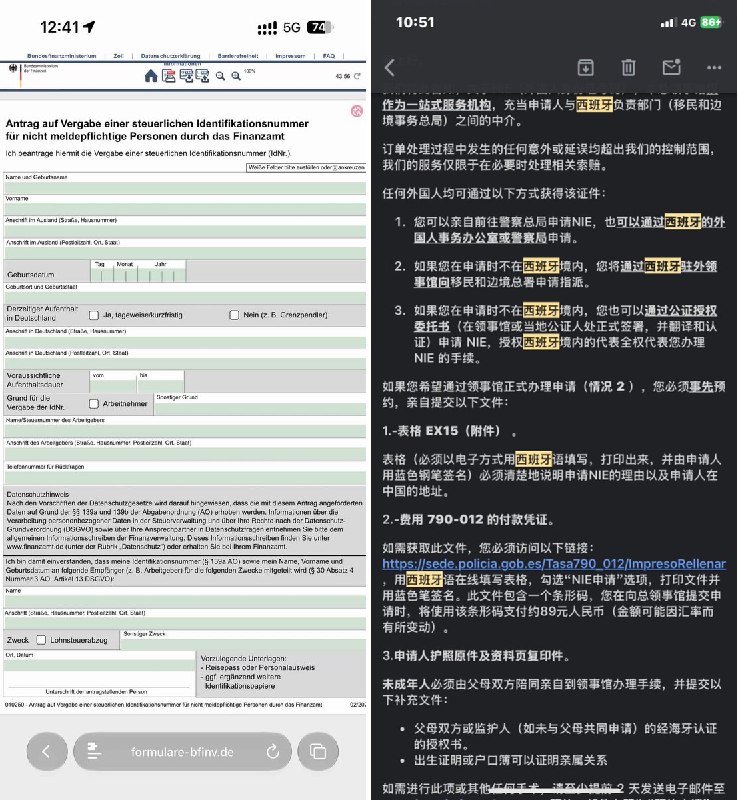
Task: Click the save-form-data icon with down arrow
Action: tap(186, 76)
